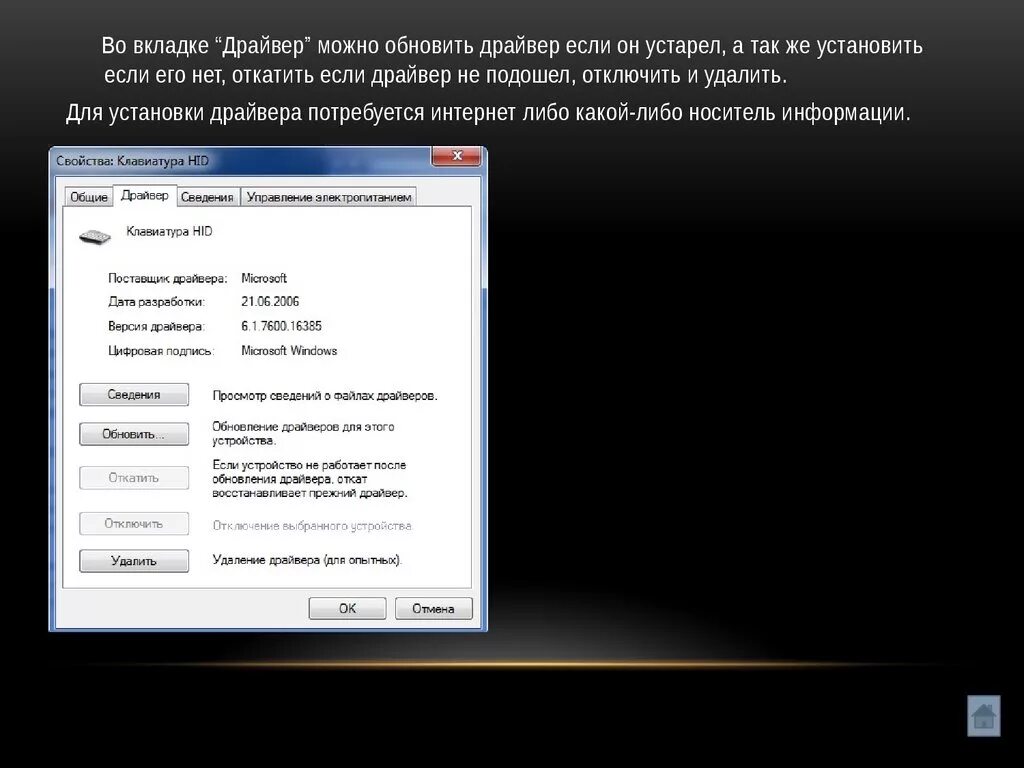Confirm the dialog with OK
Screen dimensions: 1024x768
click(x=347, y=608)
